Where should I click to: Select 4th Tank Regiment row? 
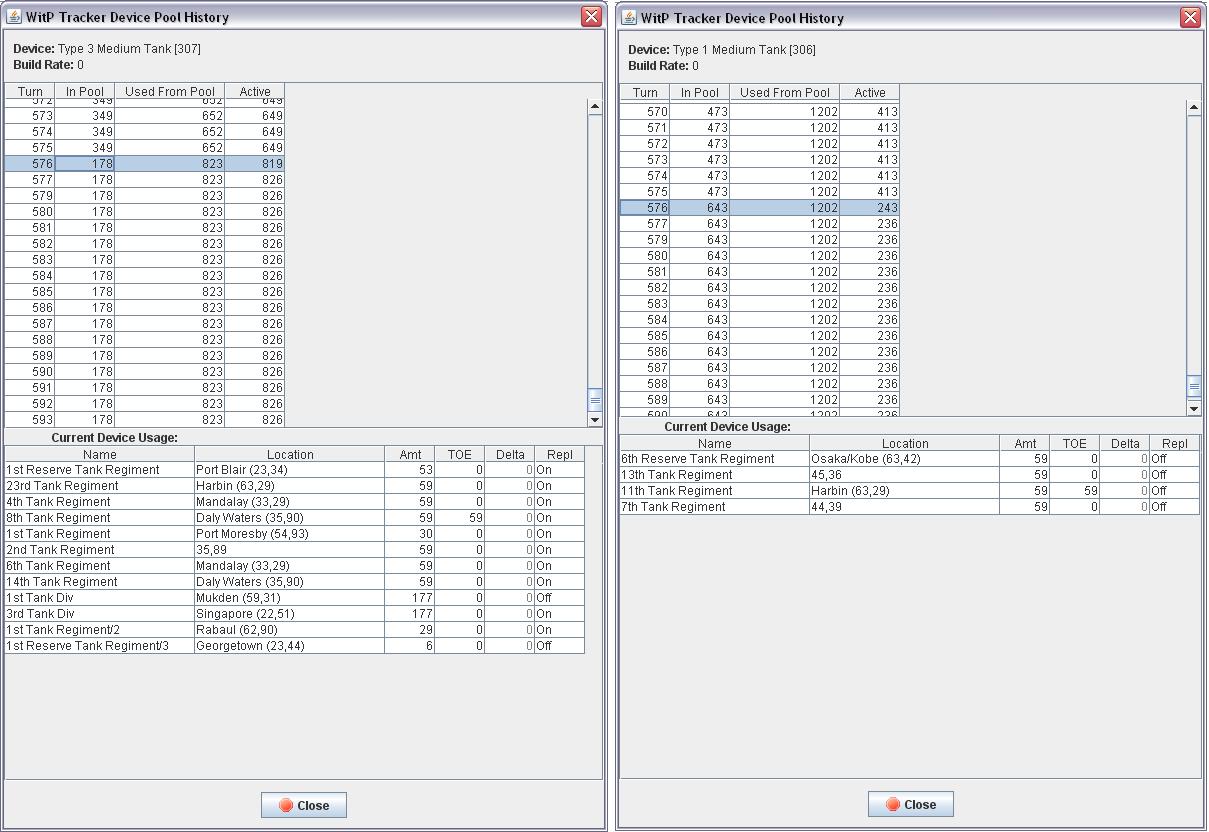295,502
